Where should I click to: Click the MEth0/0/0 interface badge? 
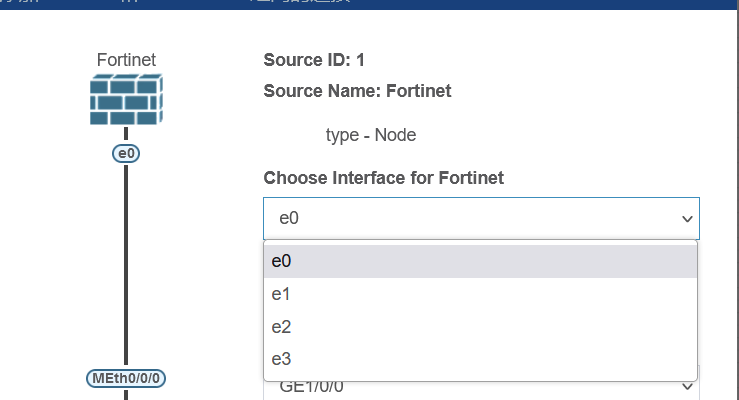[126, 378]
